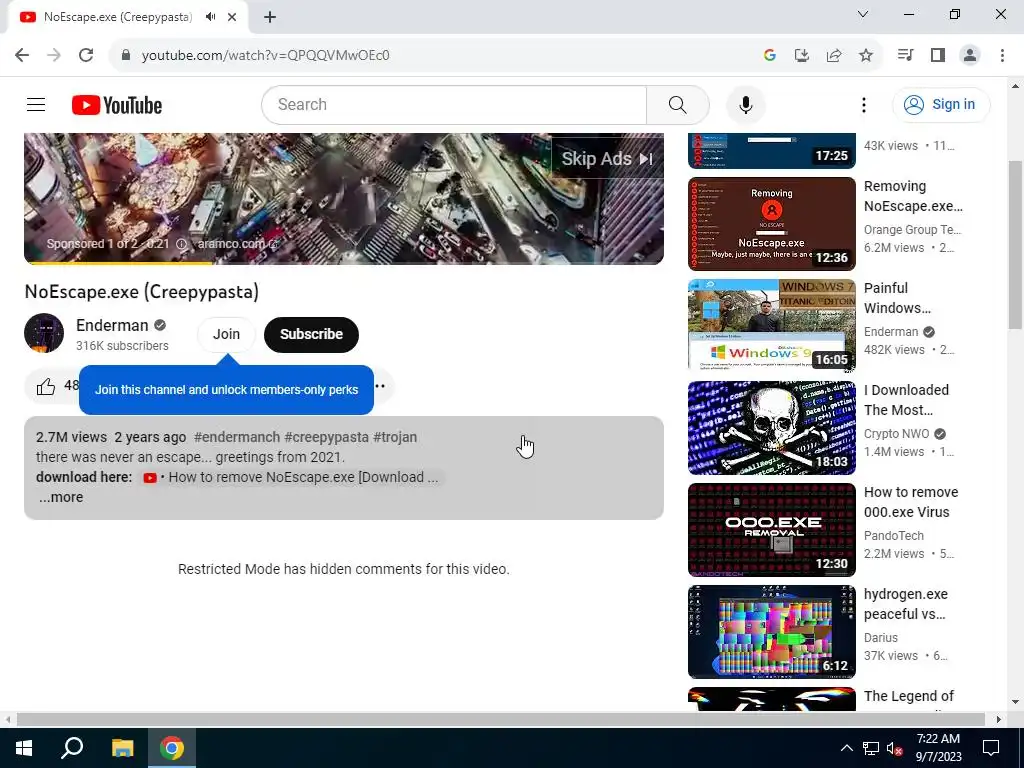Open the YouTube hamburger guide menu
This screenshot has height=768, width=1024.
tap(36, 104)
